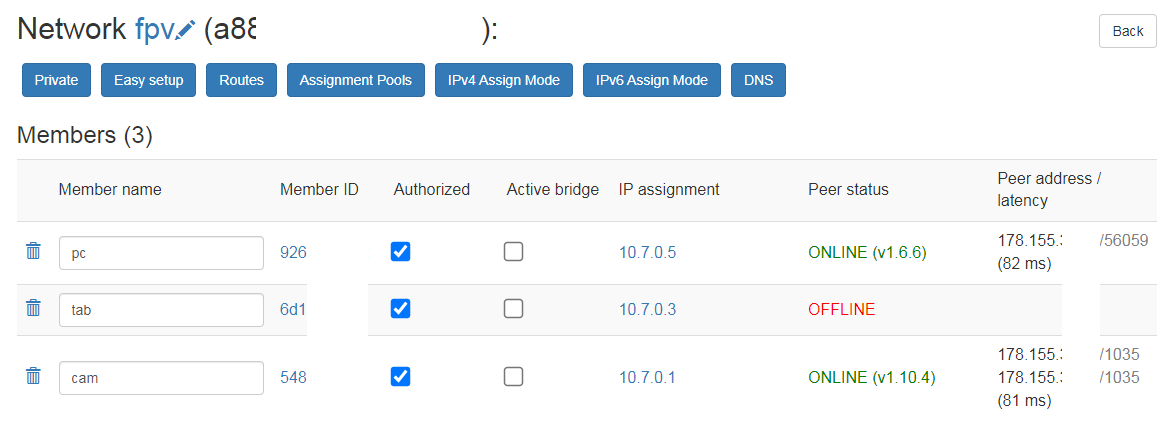The image size is (1162, 424).
Task: Open the IPv6 Assign Mode options
Action: pos(651,80)
